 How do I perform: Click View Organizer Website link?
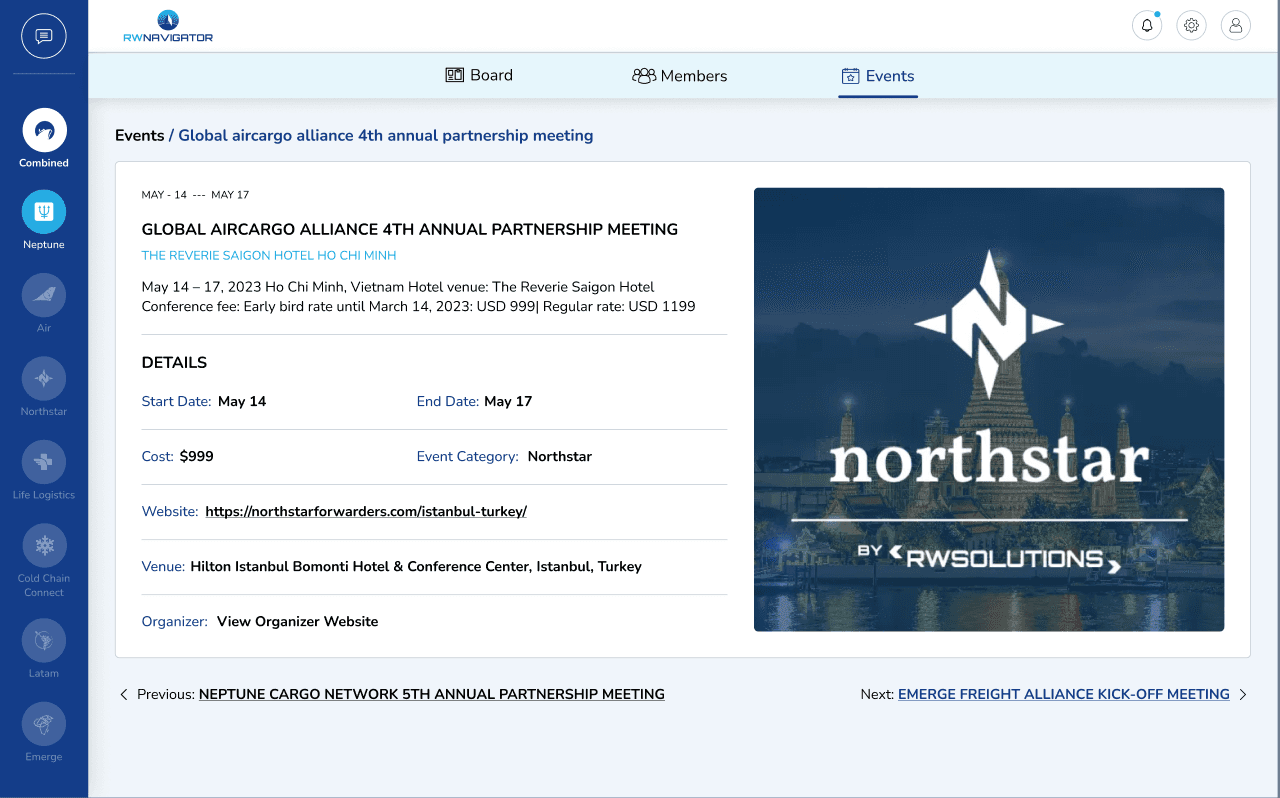[298, 622]
